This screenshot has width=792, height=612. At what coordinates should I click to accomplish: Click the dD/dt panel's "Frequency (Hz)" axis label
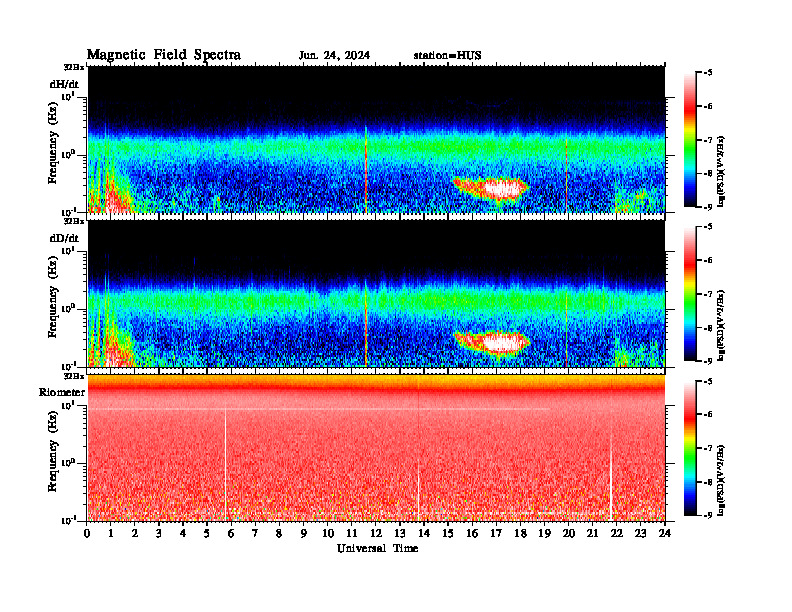[x=53, y=297]
